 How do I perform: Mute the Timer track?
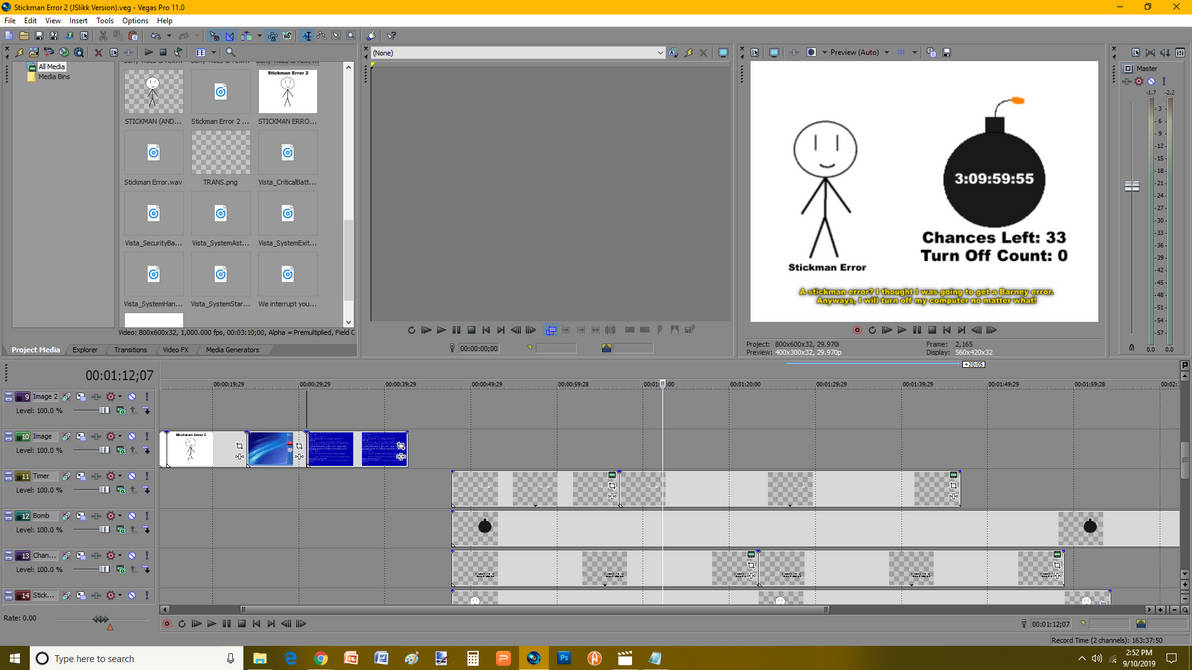tap(132, 476)
